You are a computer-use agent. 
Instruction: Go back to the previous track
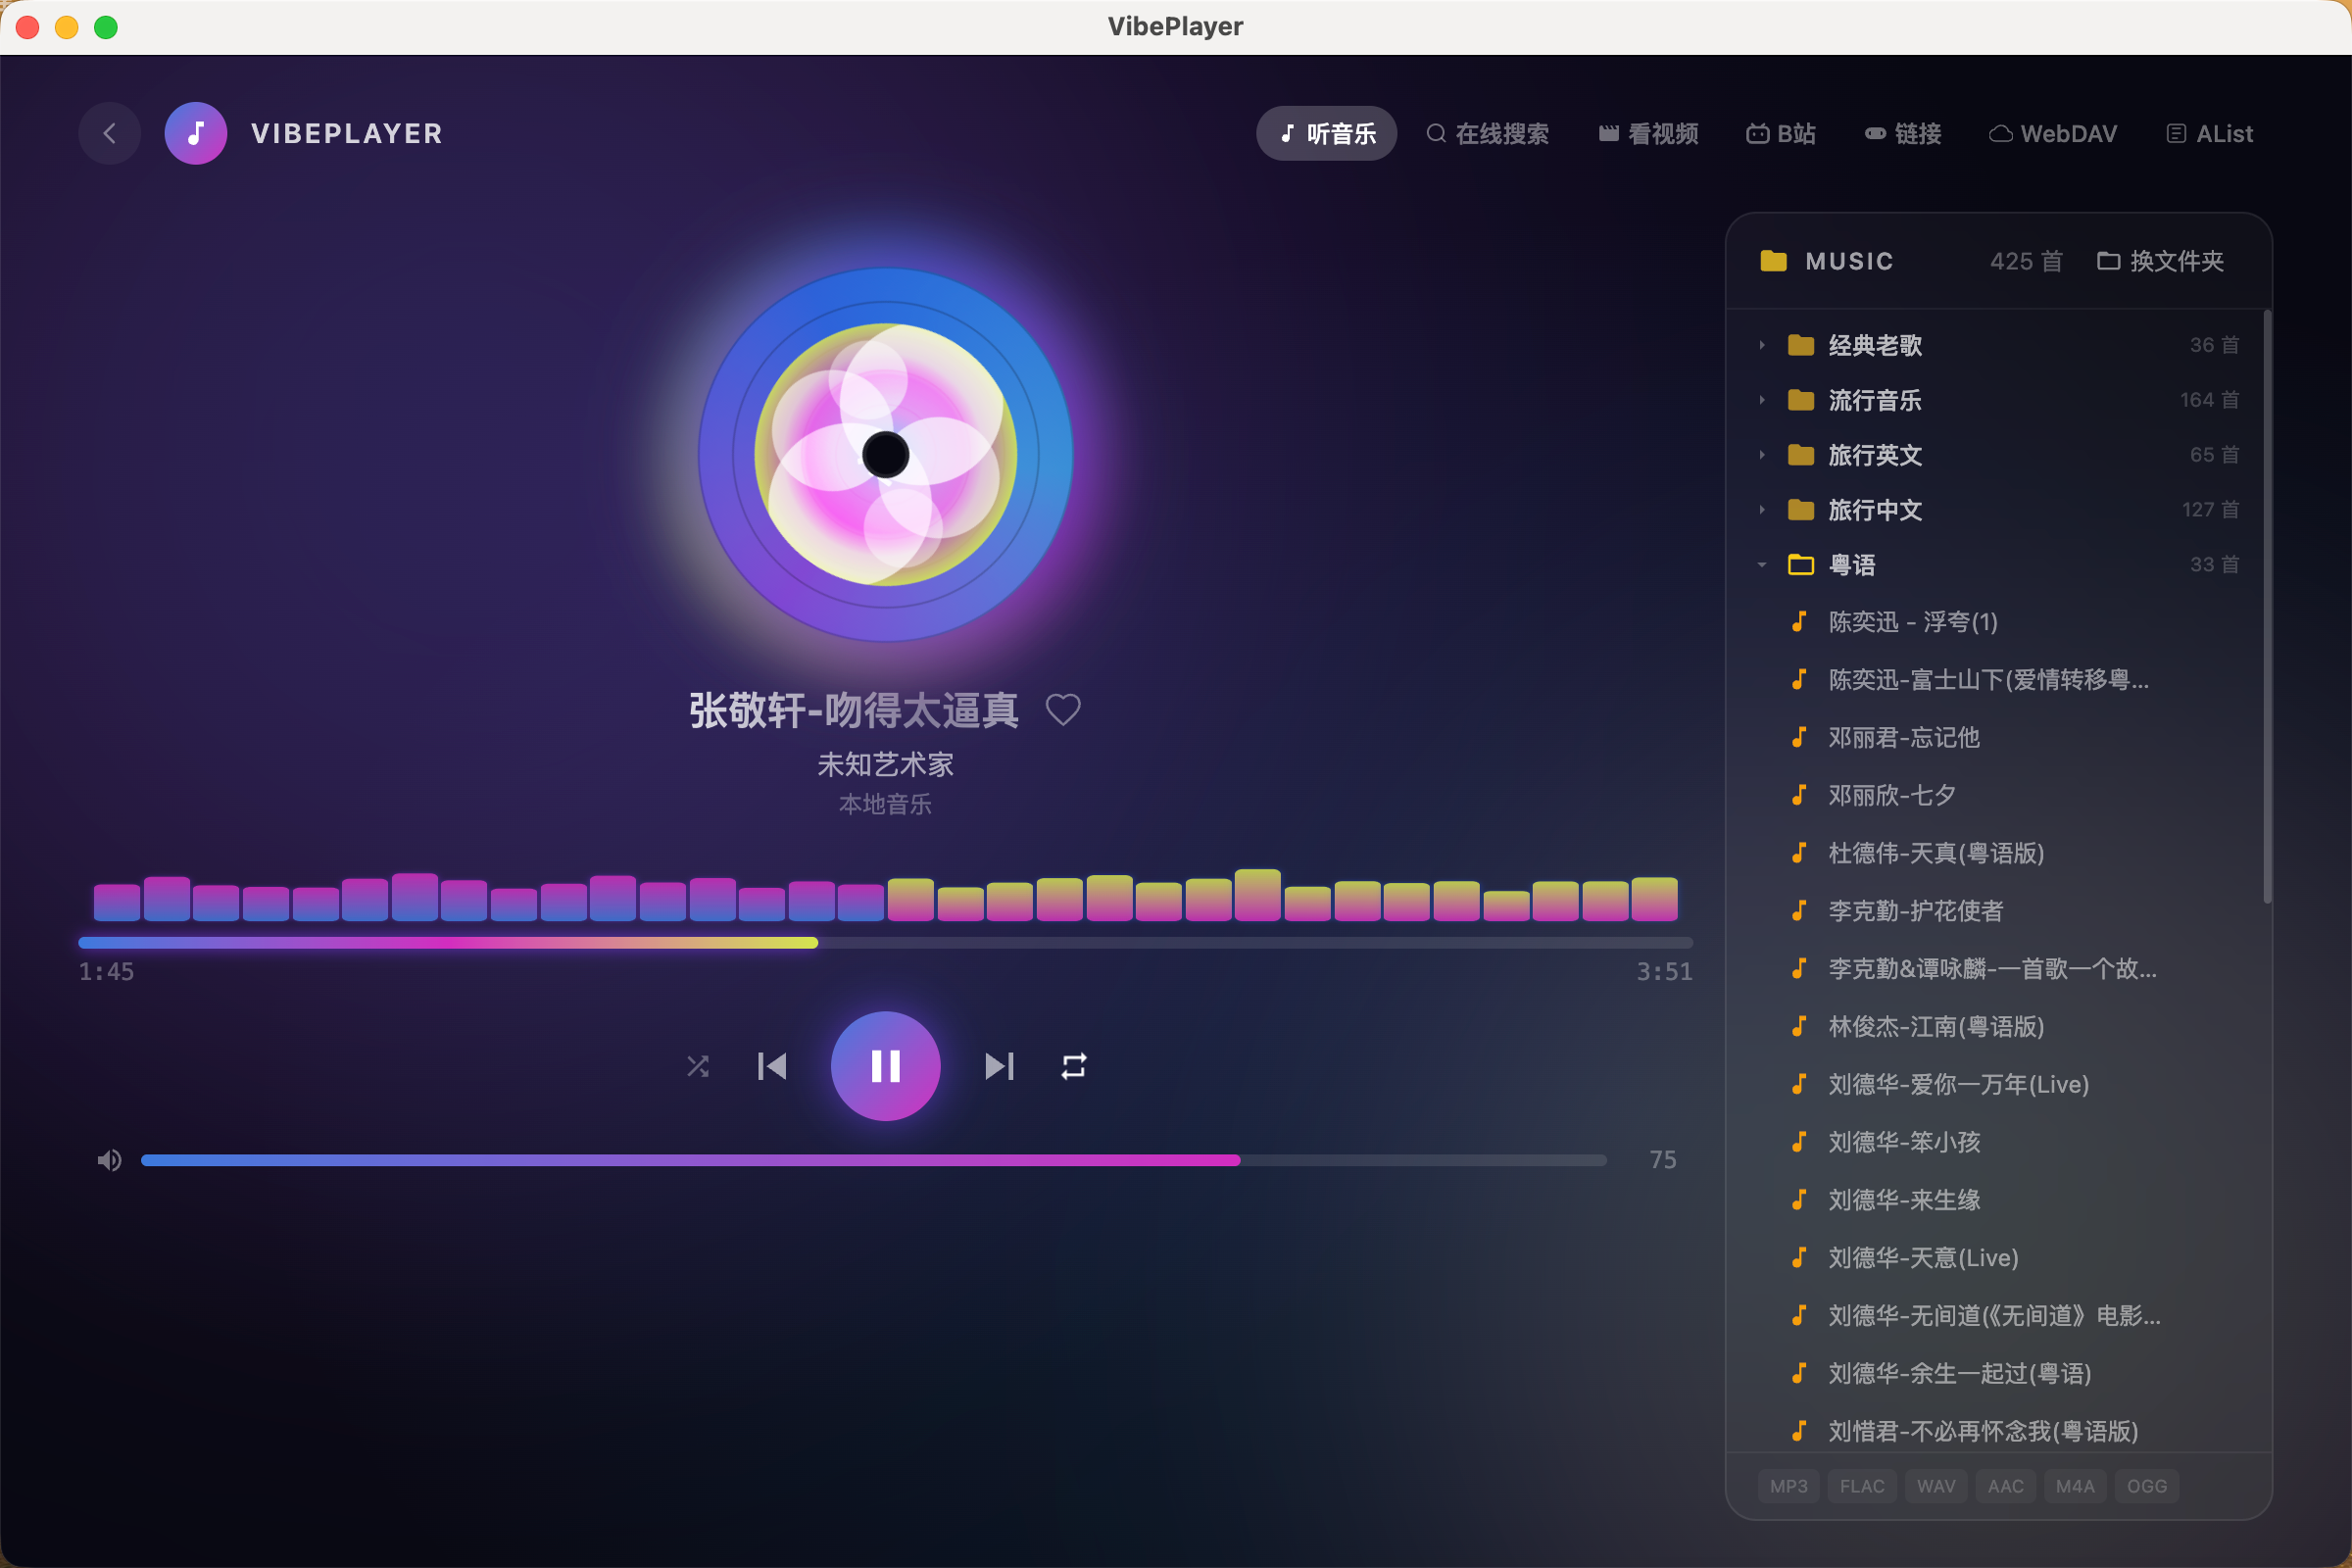(772, 1066)
